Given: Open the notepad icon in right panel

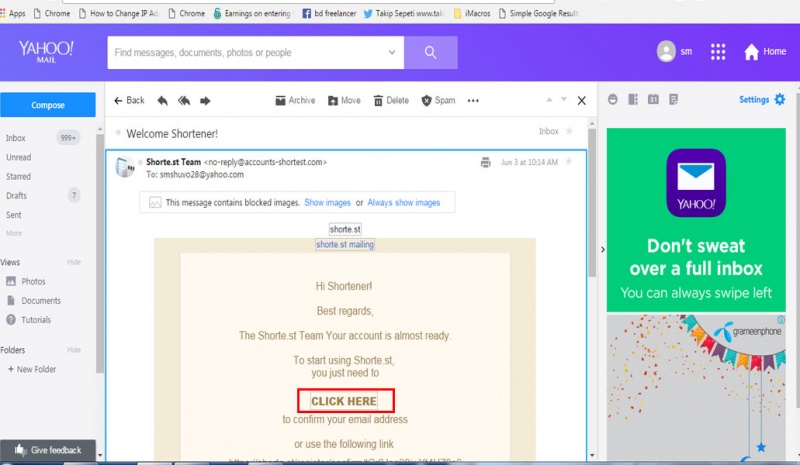Looking at the screenshot, I should click(x=673, y=100).
